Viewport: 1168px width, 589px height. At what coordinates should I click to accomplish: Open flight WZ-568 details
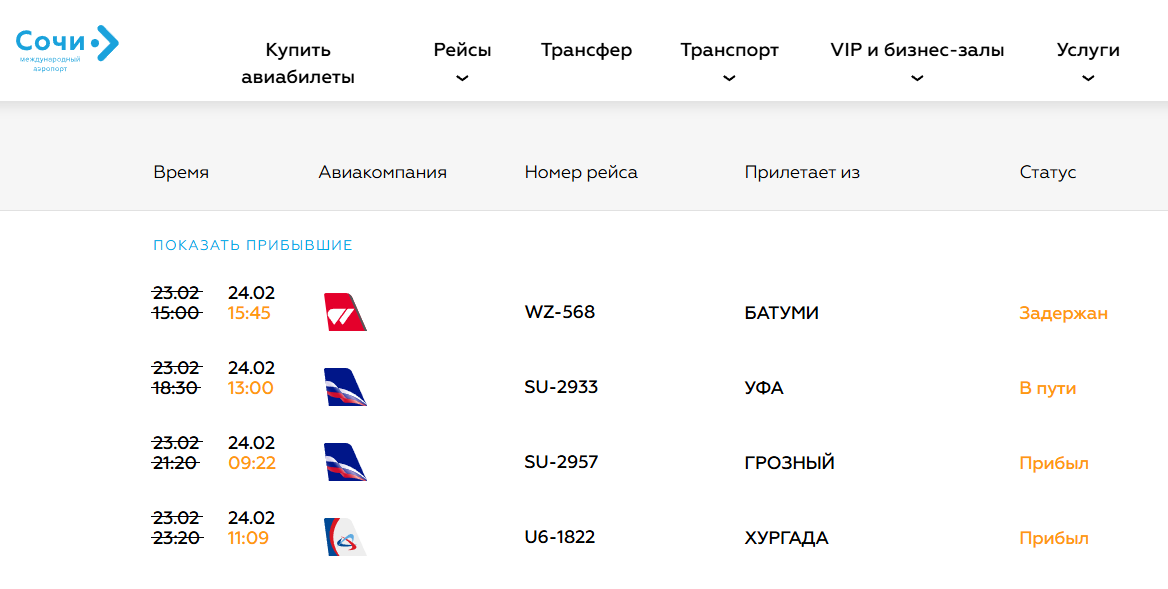pyautogui.click(x=560, y=312)
